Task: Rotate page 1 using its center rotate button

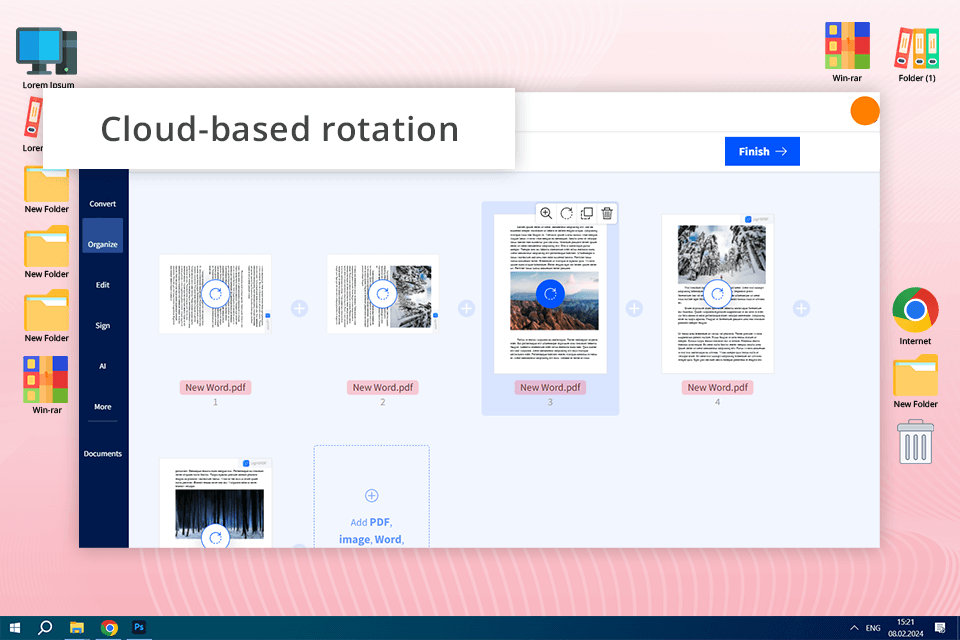Action: point(216,294)
